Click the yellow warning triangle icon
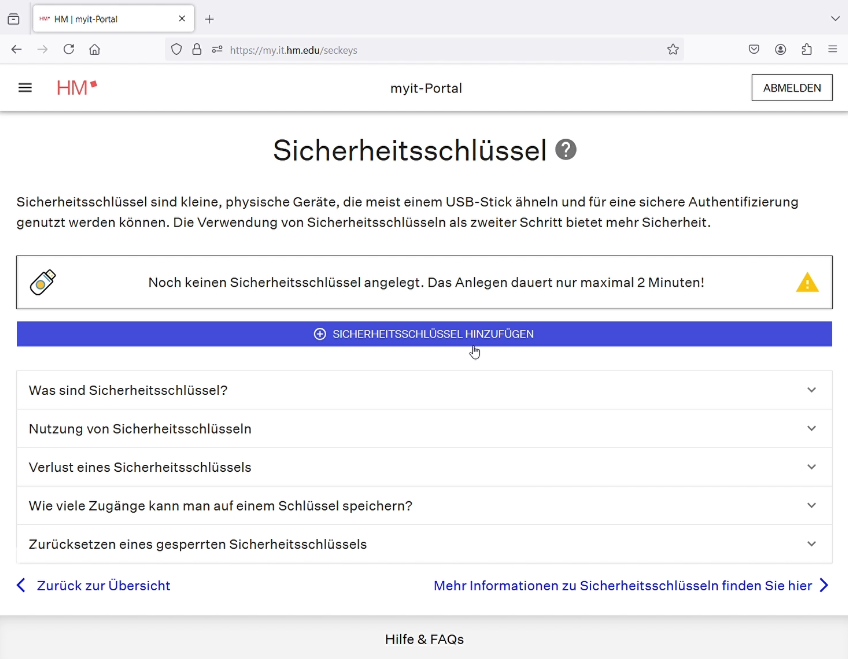This screenshot has height=659, width=848. coord(807,283)
